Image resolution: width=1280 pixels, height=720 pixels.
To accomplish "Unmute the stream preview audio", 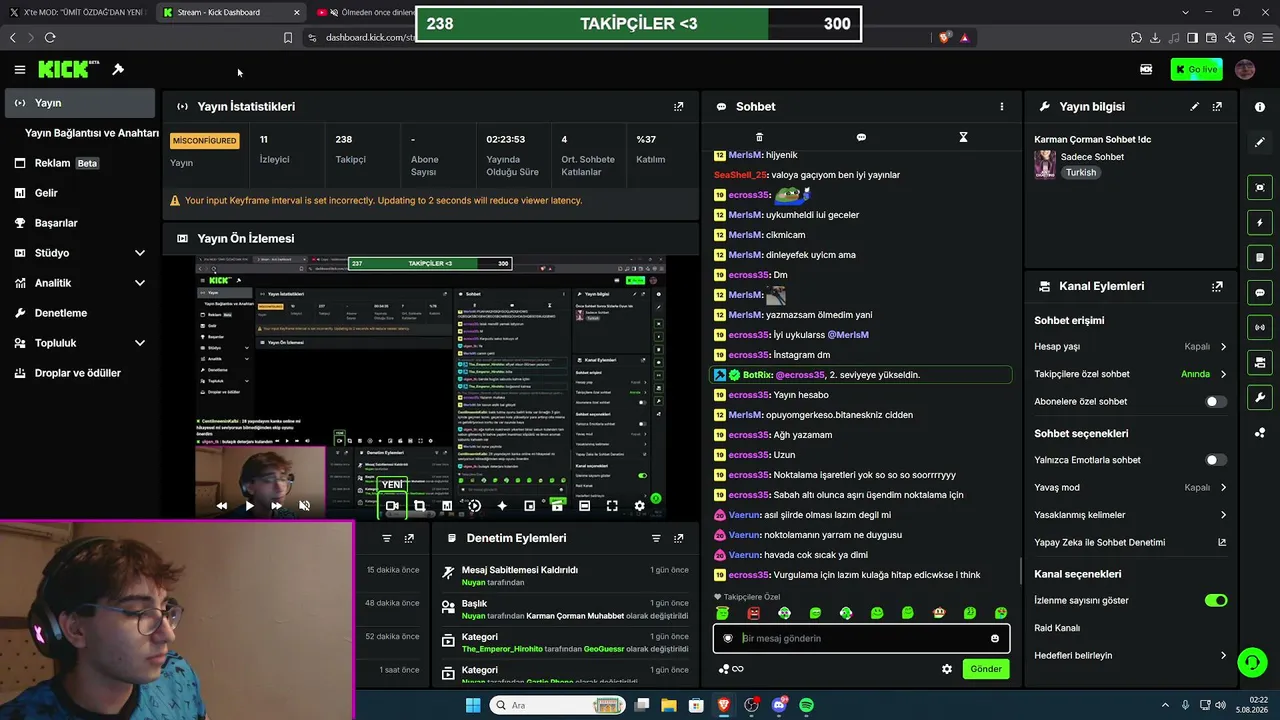I will coord(304,506).
